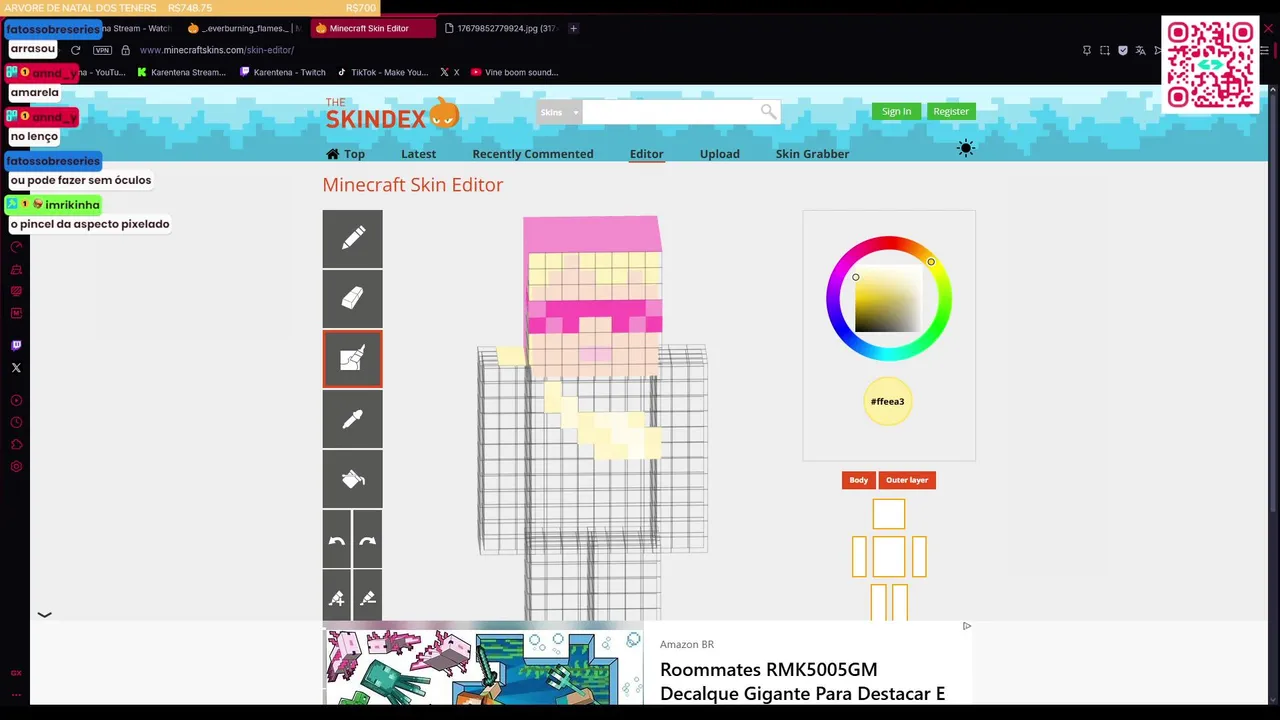
Task: Click the #ffeea3 current color swatch
Action: (887, 401)
